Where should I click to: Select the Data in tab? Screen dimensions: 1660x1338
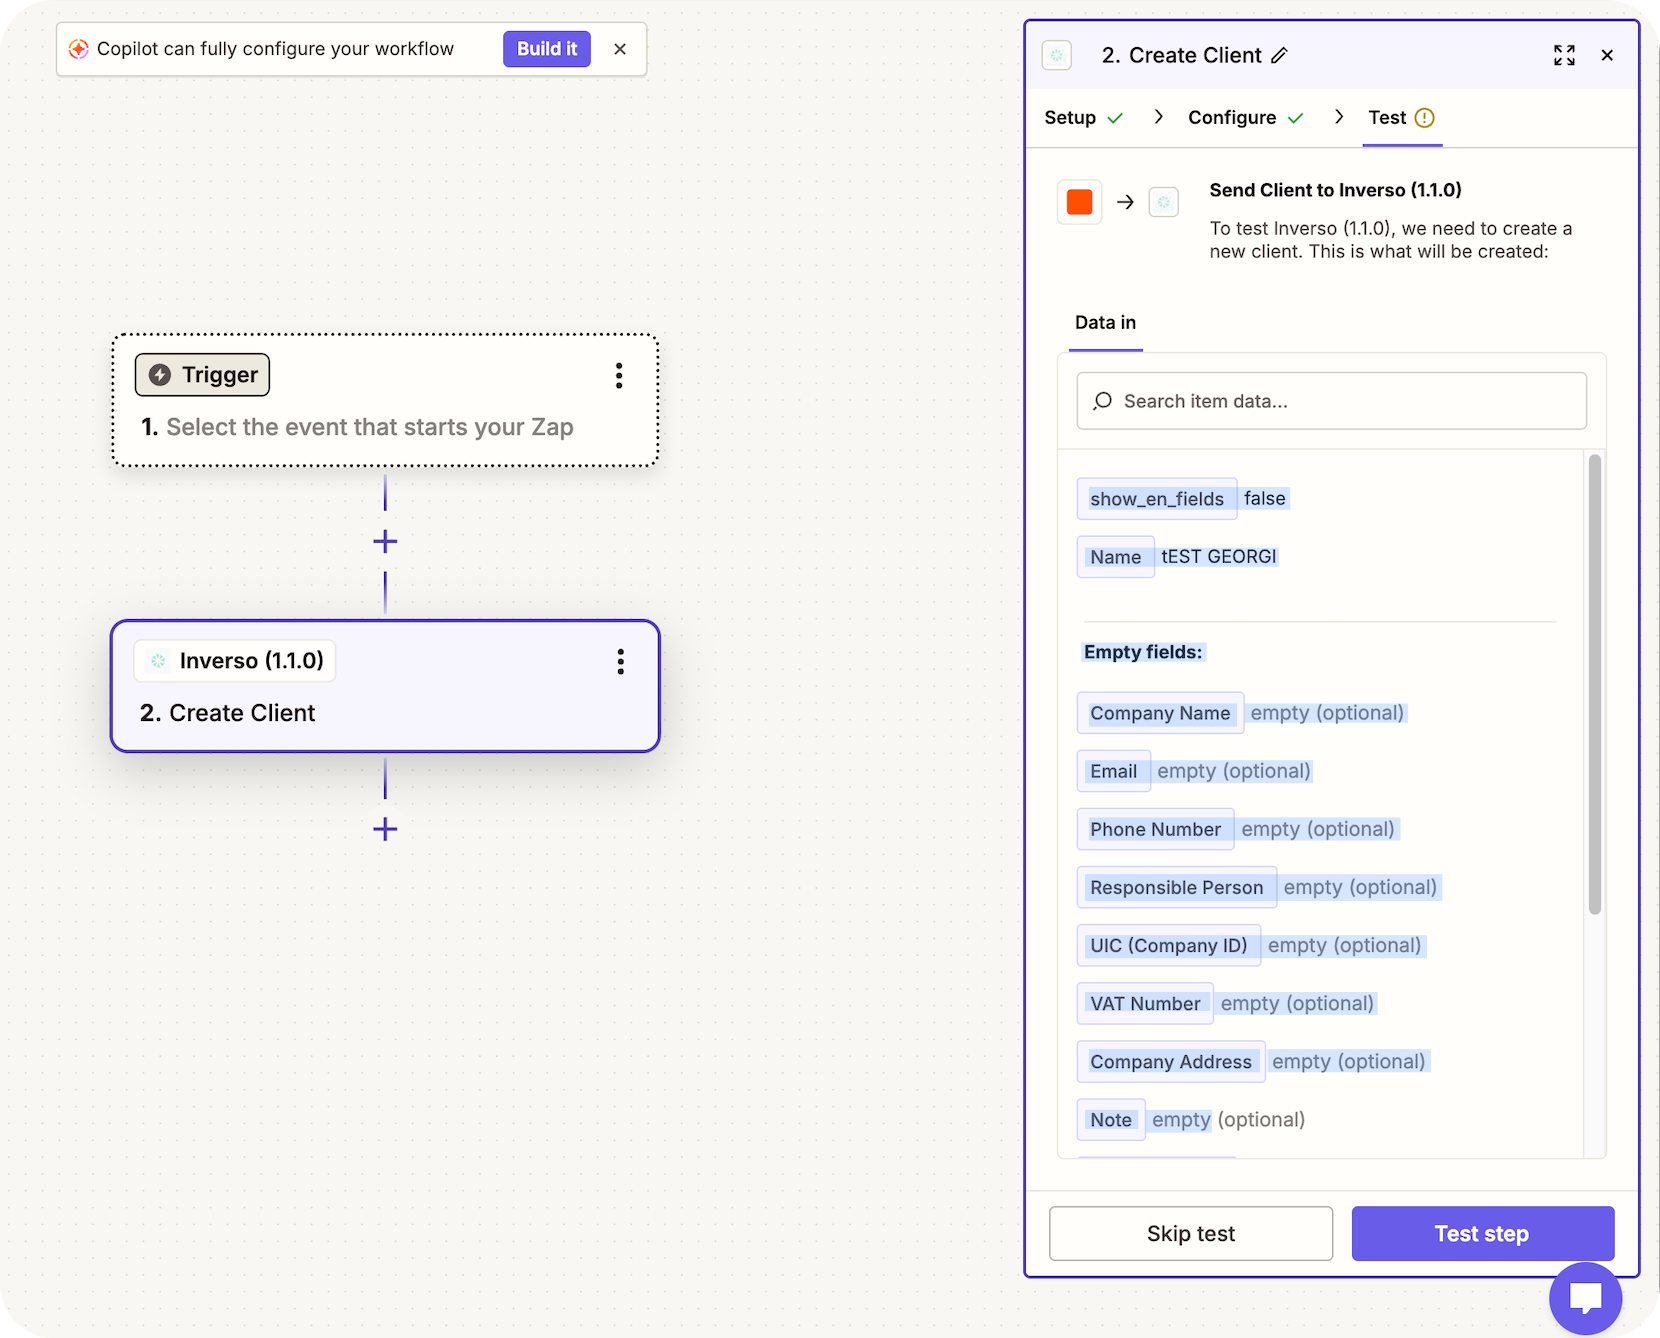pos(1105,323)
